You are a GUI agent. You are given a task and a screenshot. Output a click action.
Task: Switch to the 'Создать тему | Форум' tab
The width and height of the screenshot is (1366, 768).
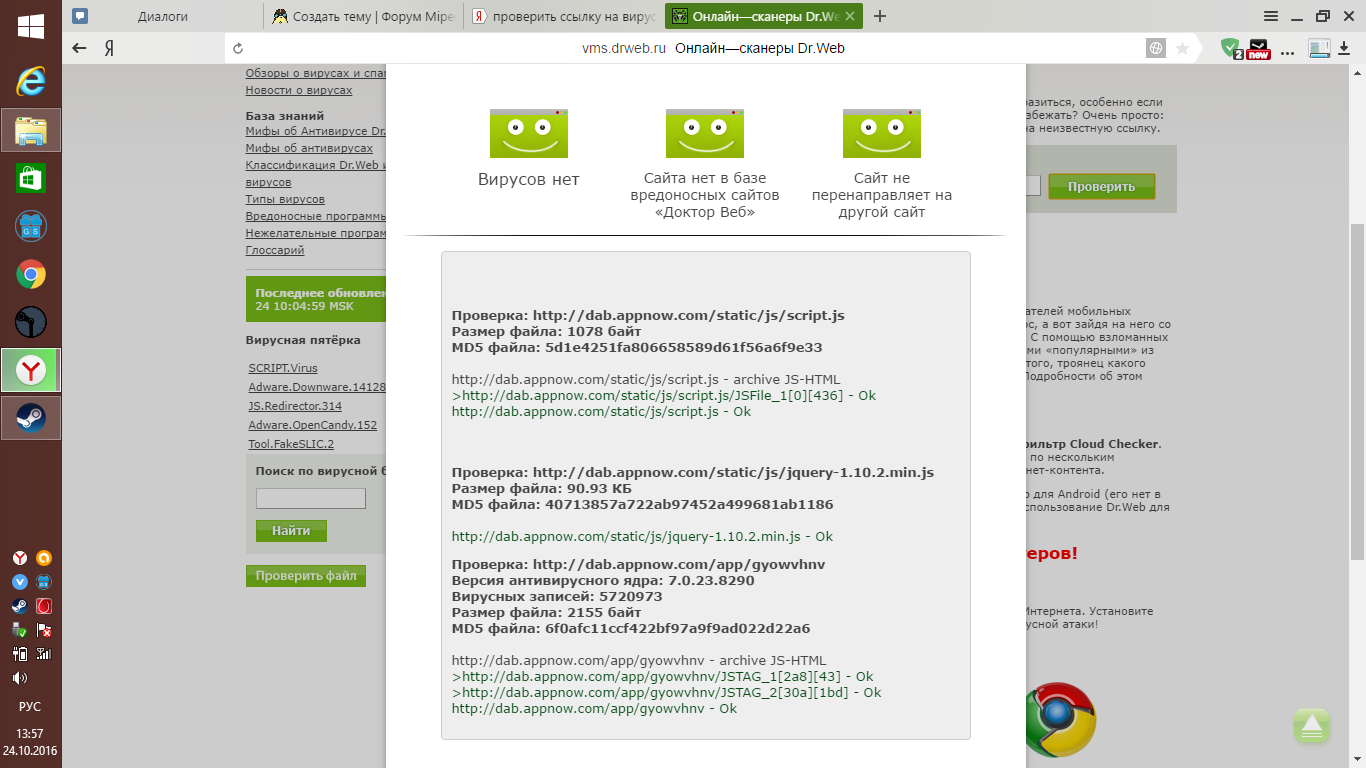pyautogui.click(x=363, y=16)
